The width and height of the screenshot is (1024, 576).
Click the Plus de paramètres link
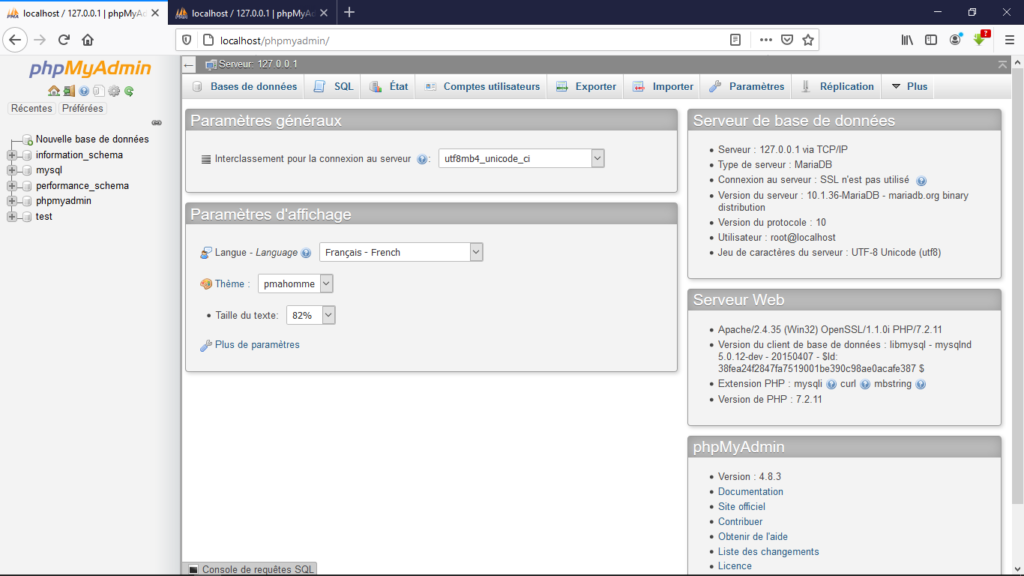coord(257,345)
